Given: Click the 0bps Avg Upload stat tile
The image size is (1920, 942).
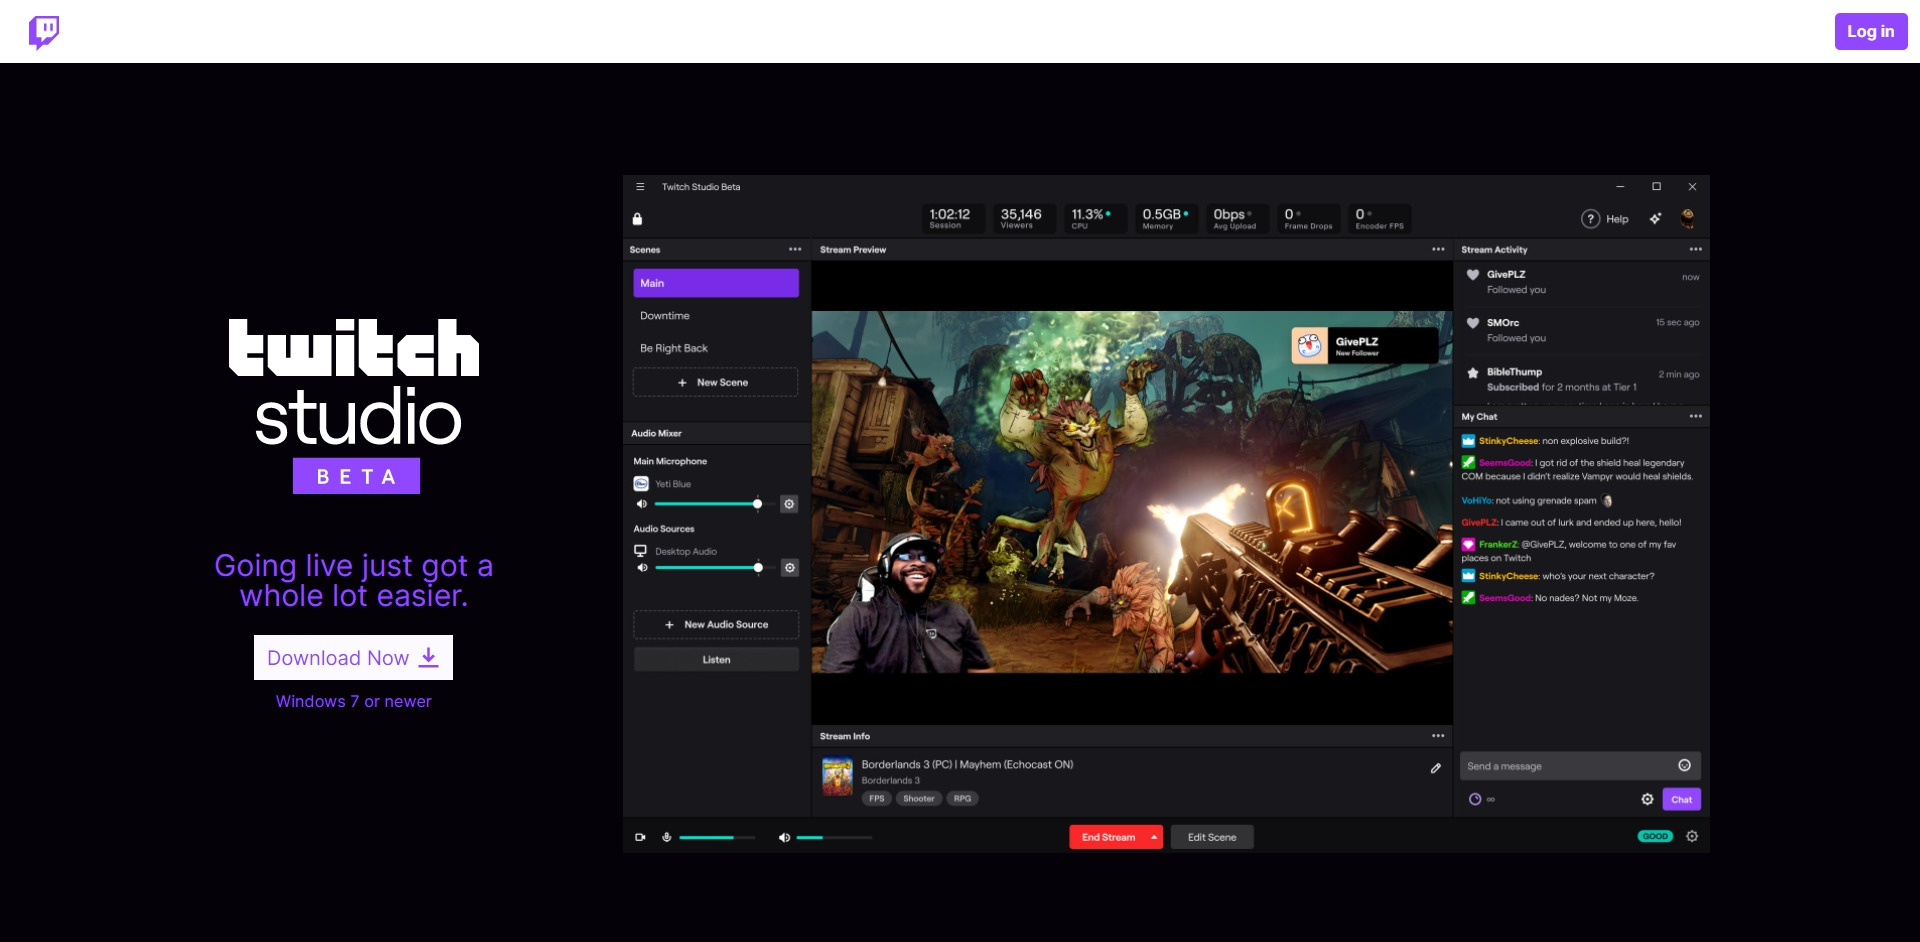Looking at the screenshot, I should pyautogui.click(x=1236, y=218).
